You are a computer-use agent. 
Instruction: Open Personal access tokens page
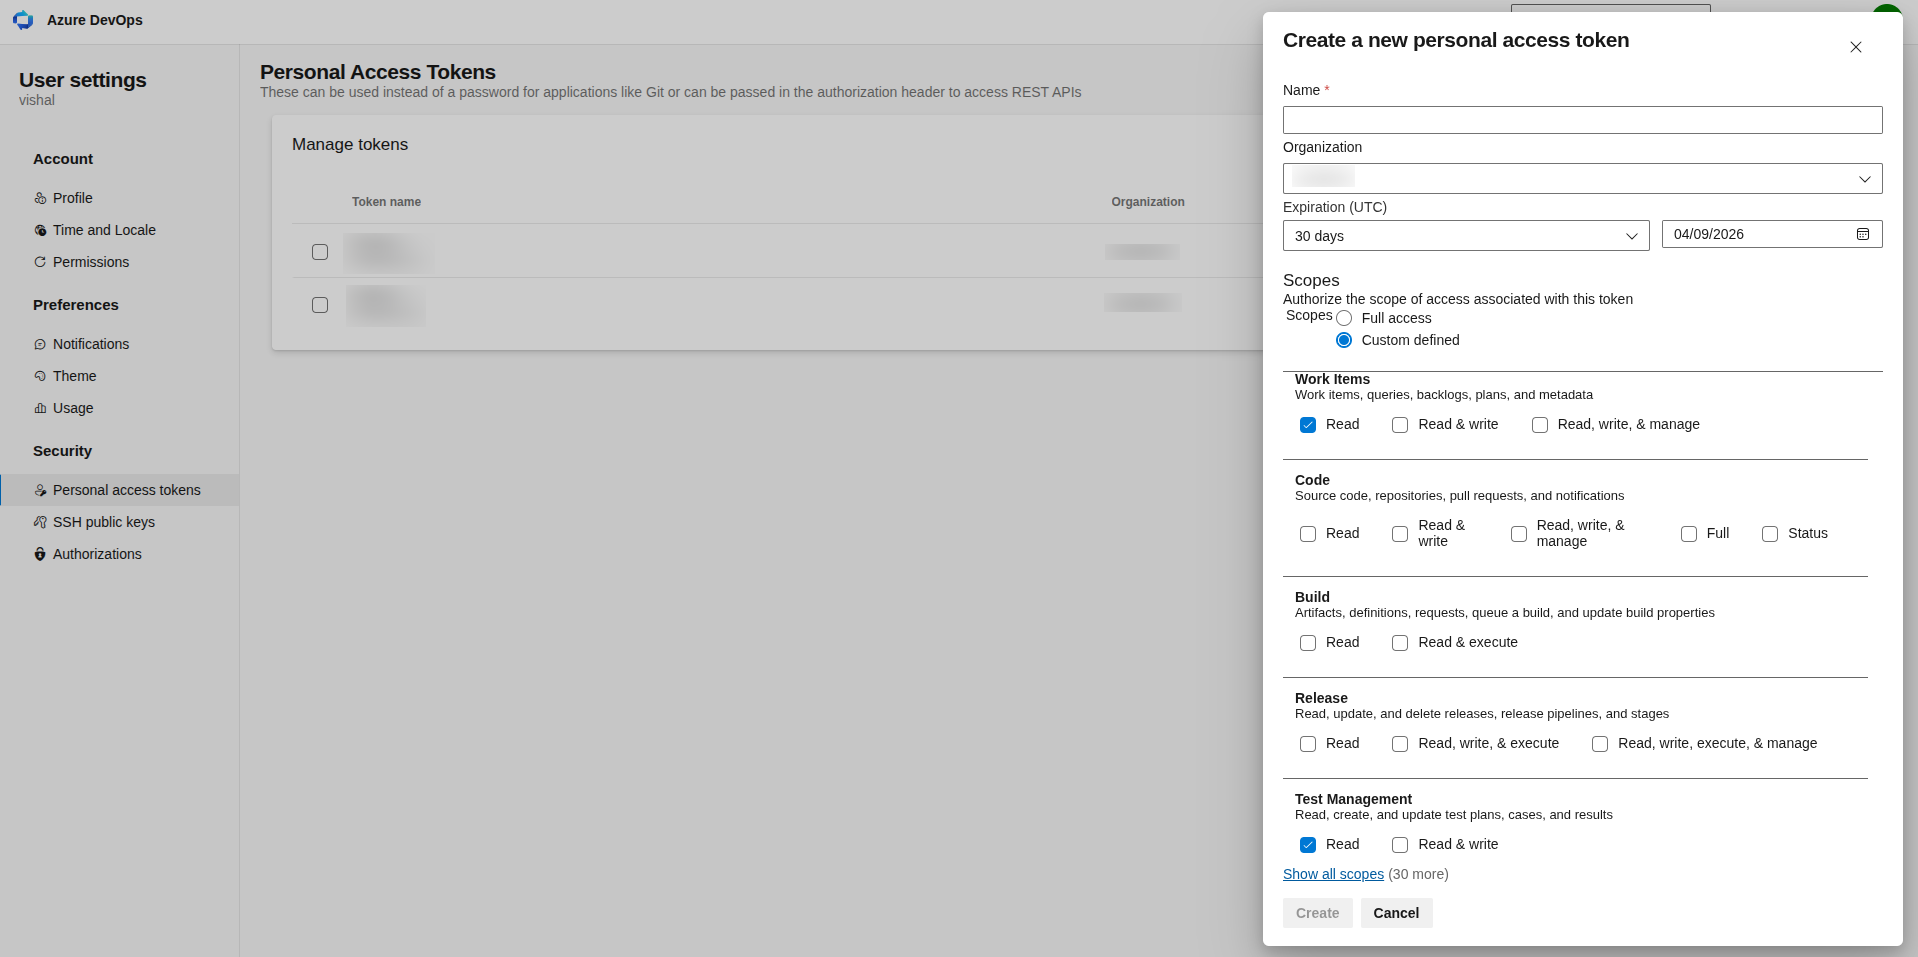tap(119, 490)
